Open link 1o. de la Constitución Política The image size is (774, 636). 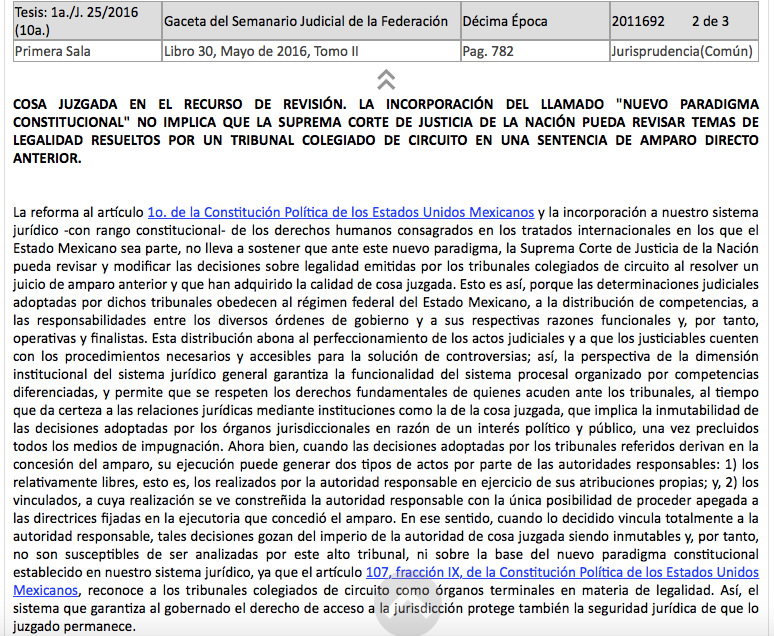point(341,212)
